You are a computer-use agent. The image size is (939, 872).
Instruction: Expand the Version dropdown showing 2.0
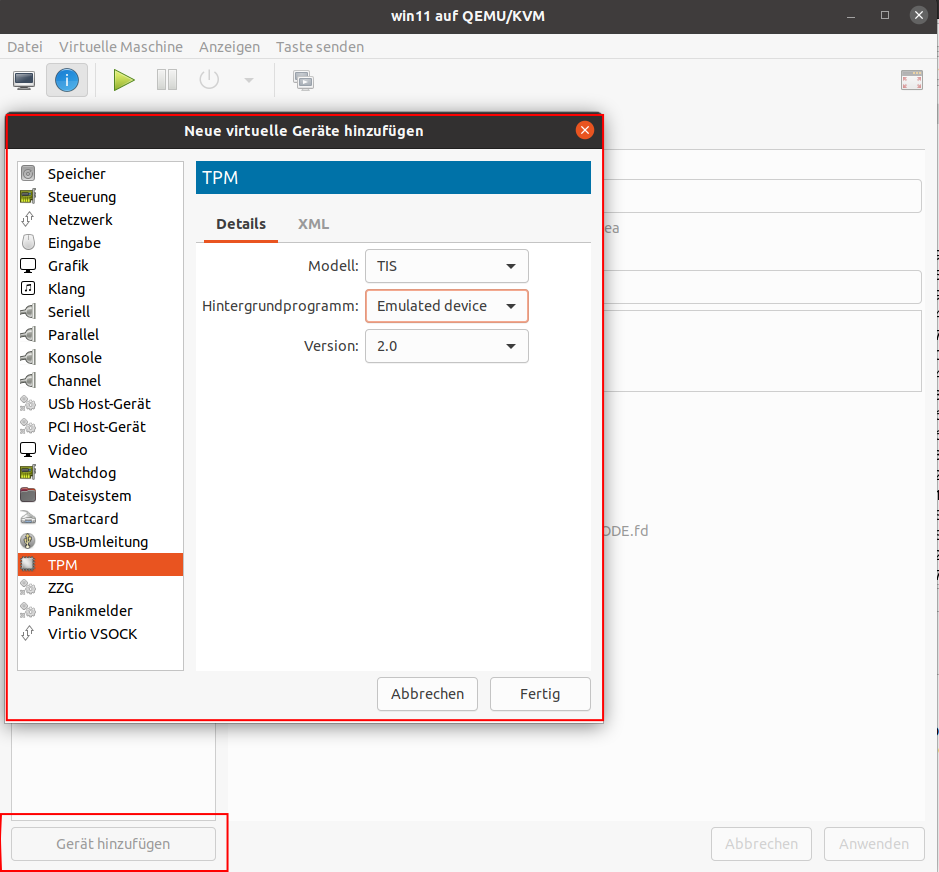point(446,346)
